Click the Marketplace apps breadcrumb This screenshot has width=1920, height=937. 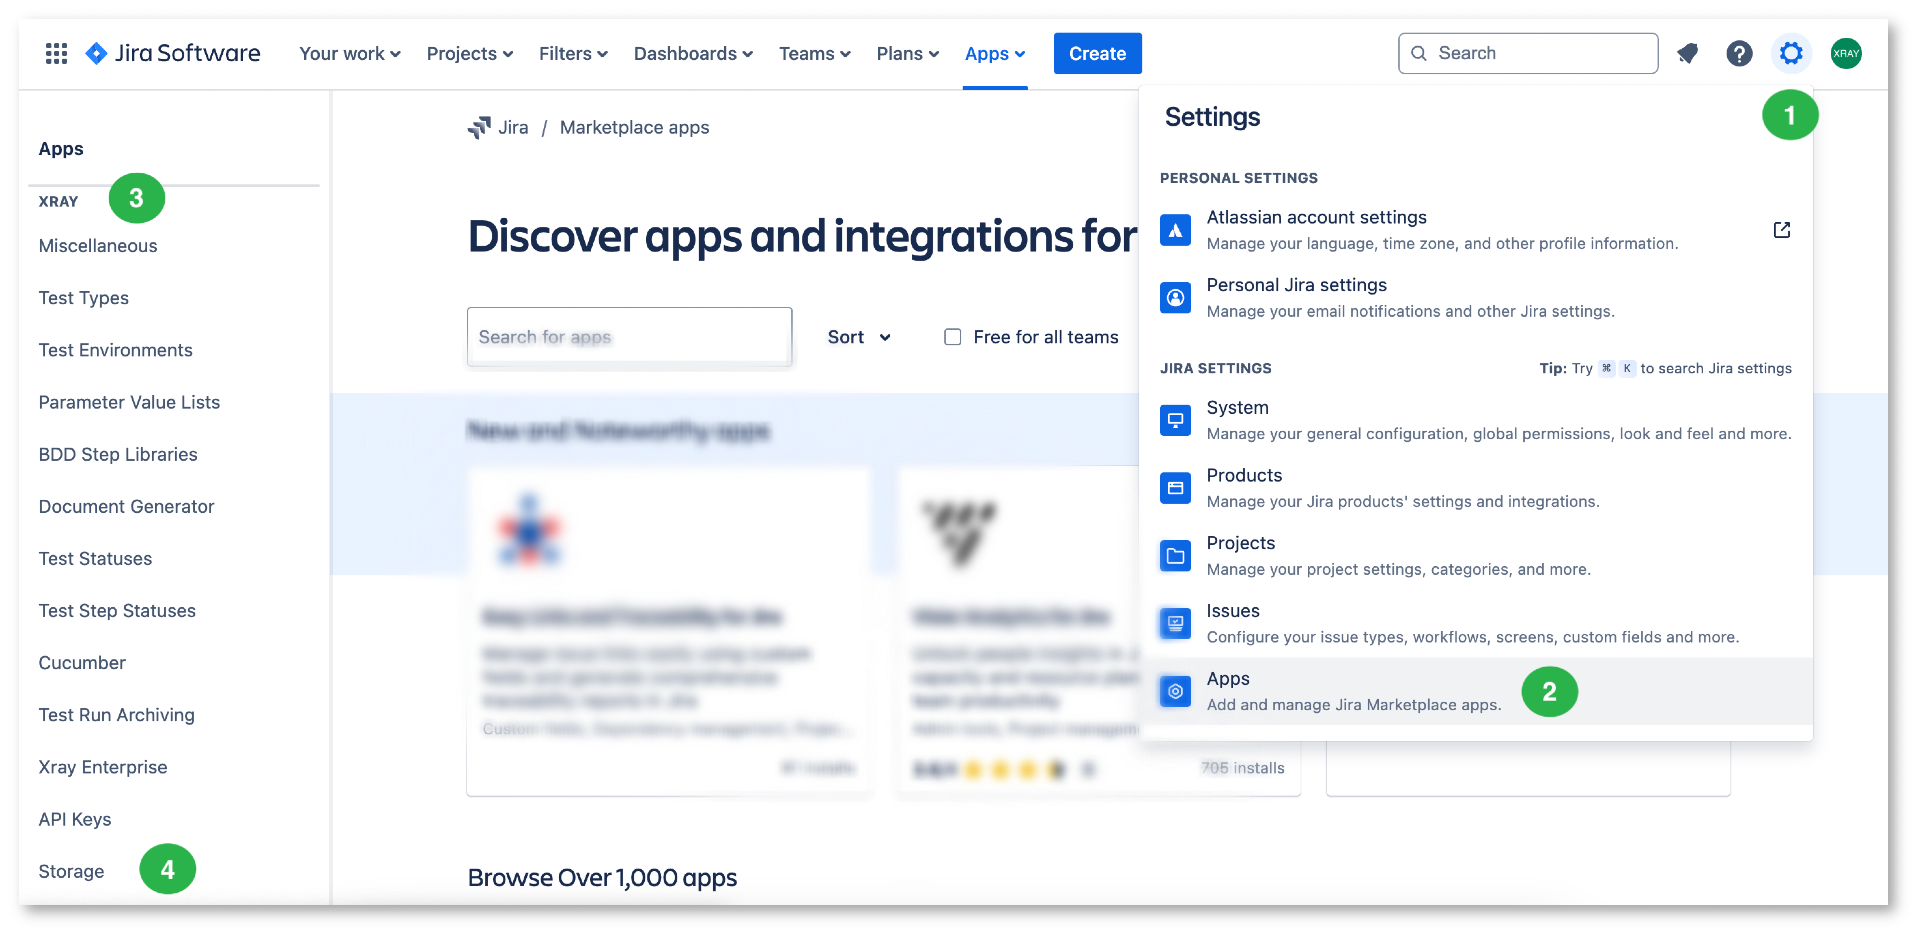point(634,128)
